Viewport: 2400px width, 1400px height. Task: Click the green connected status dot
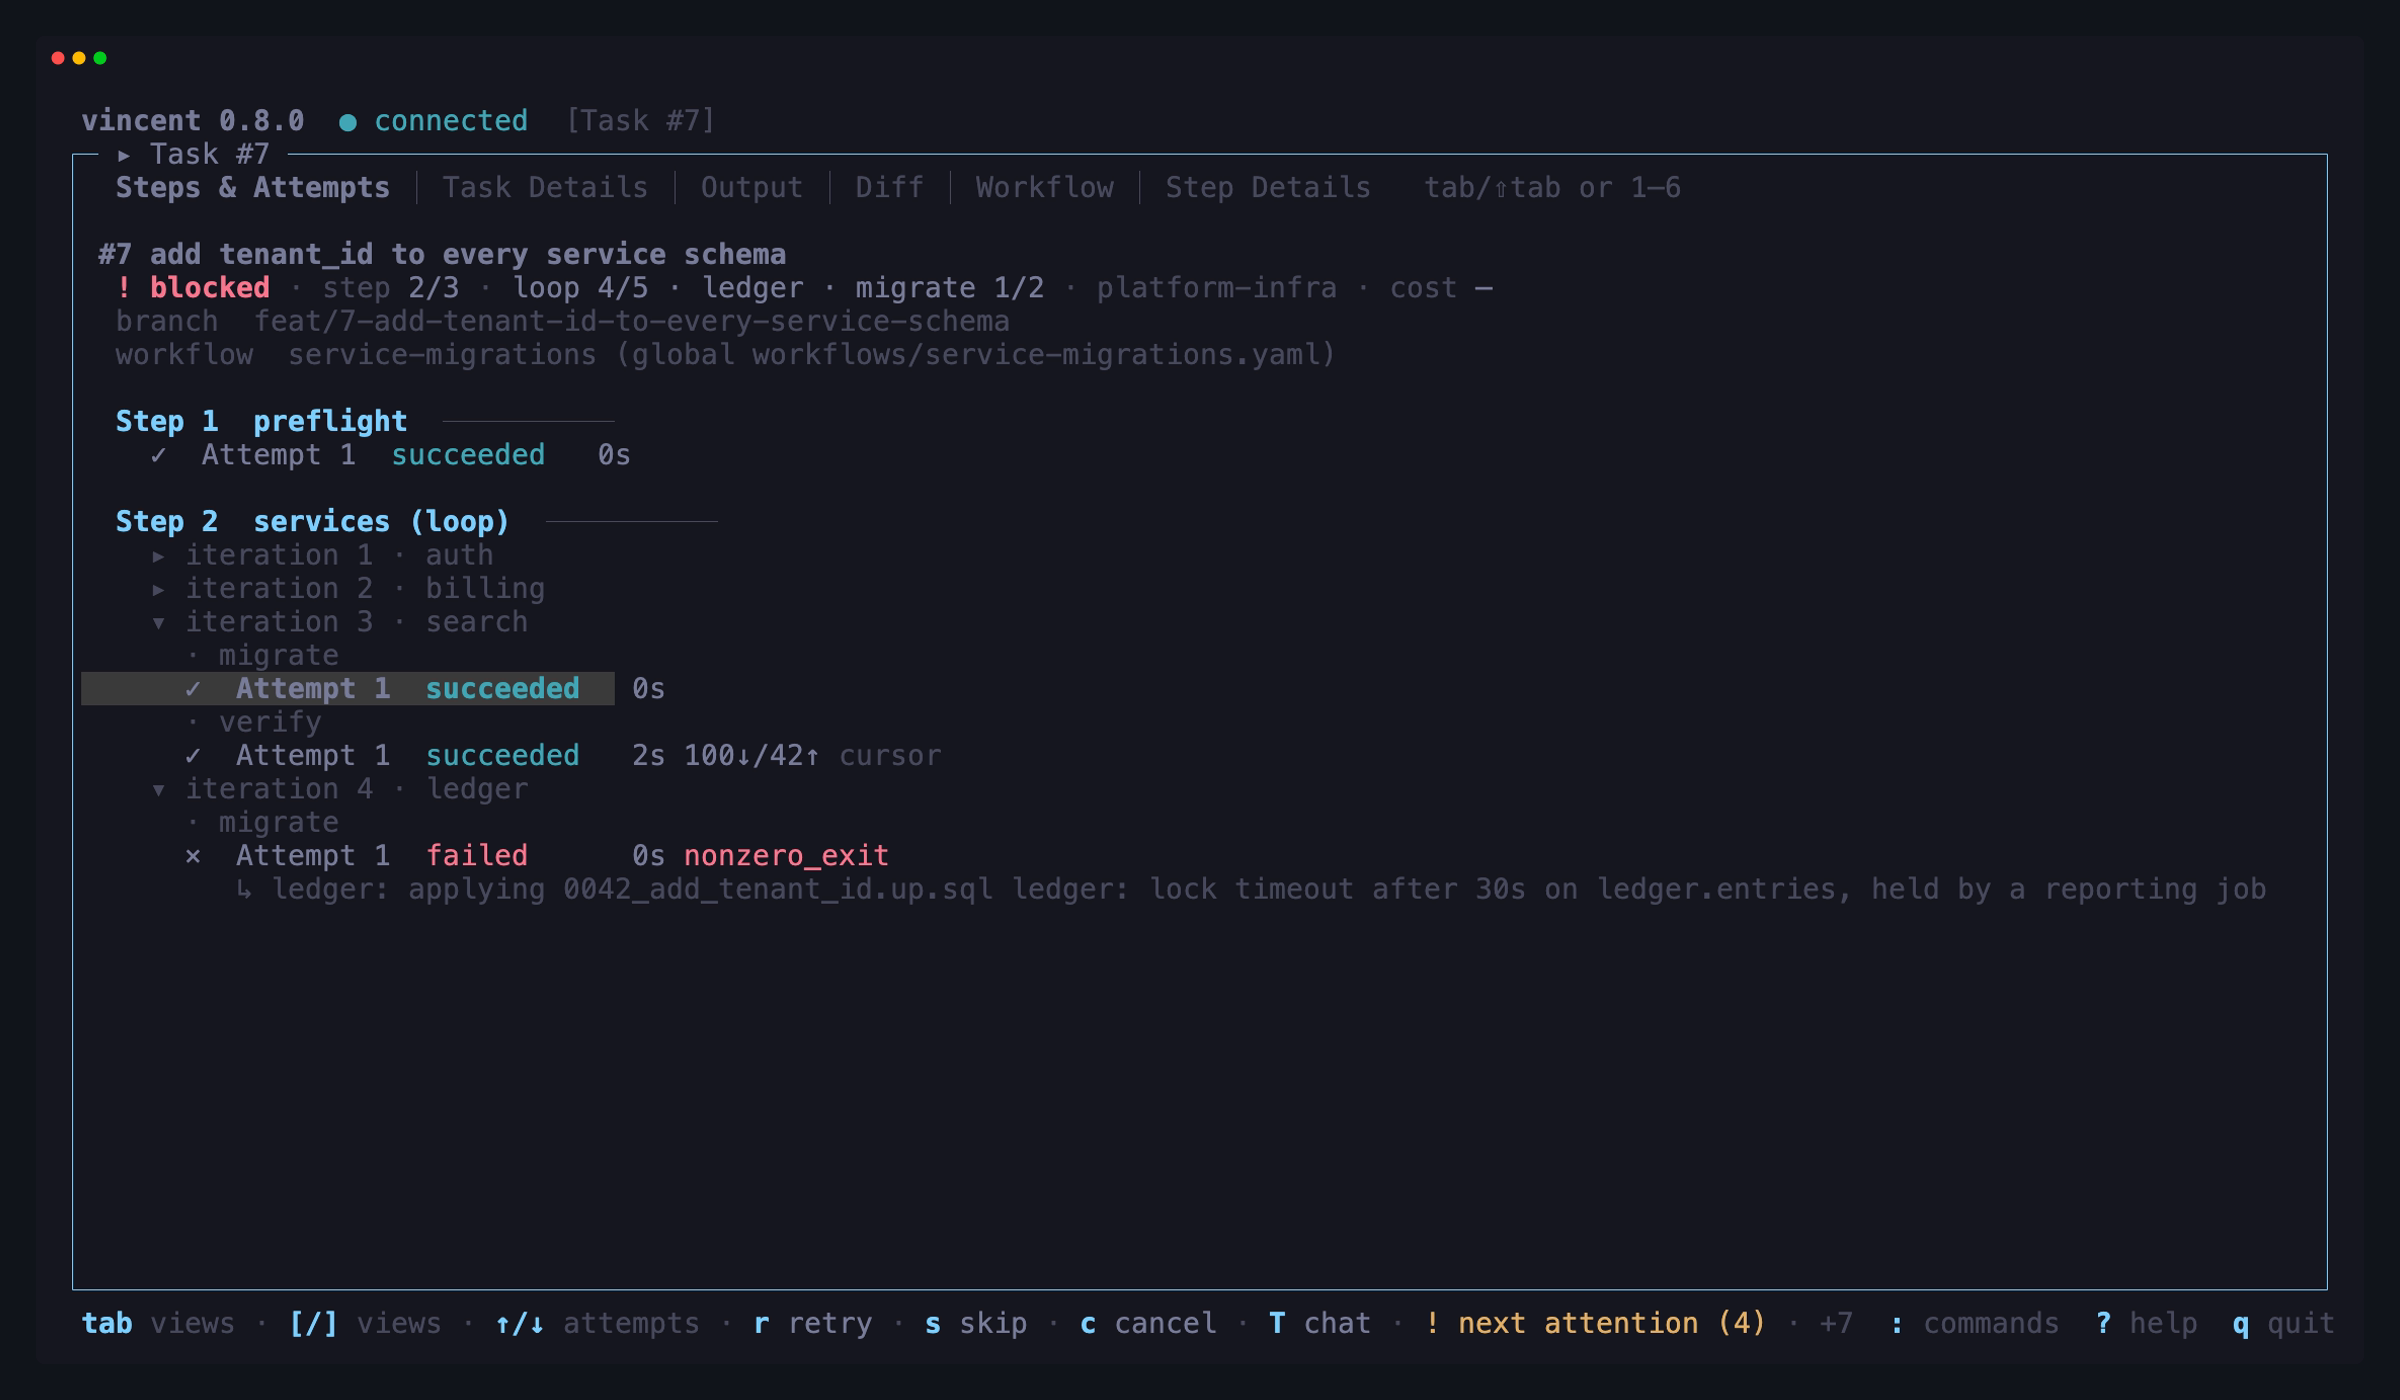coord(348,122)
